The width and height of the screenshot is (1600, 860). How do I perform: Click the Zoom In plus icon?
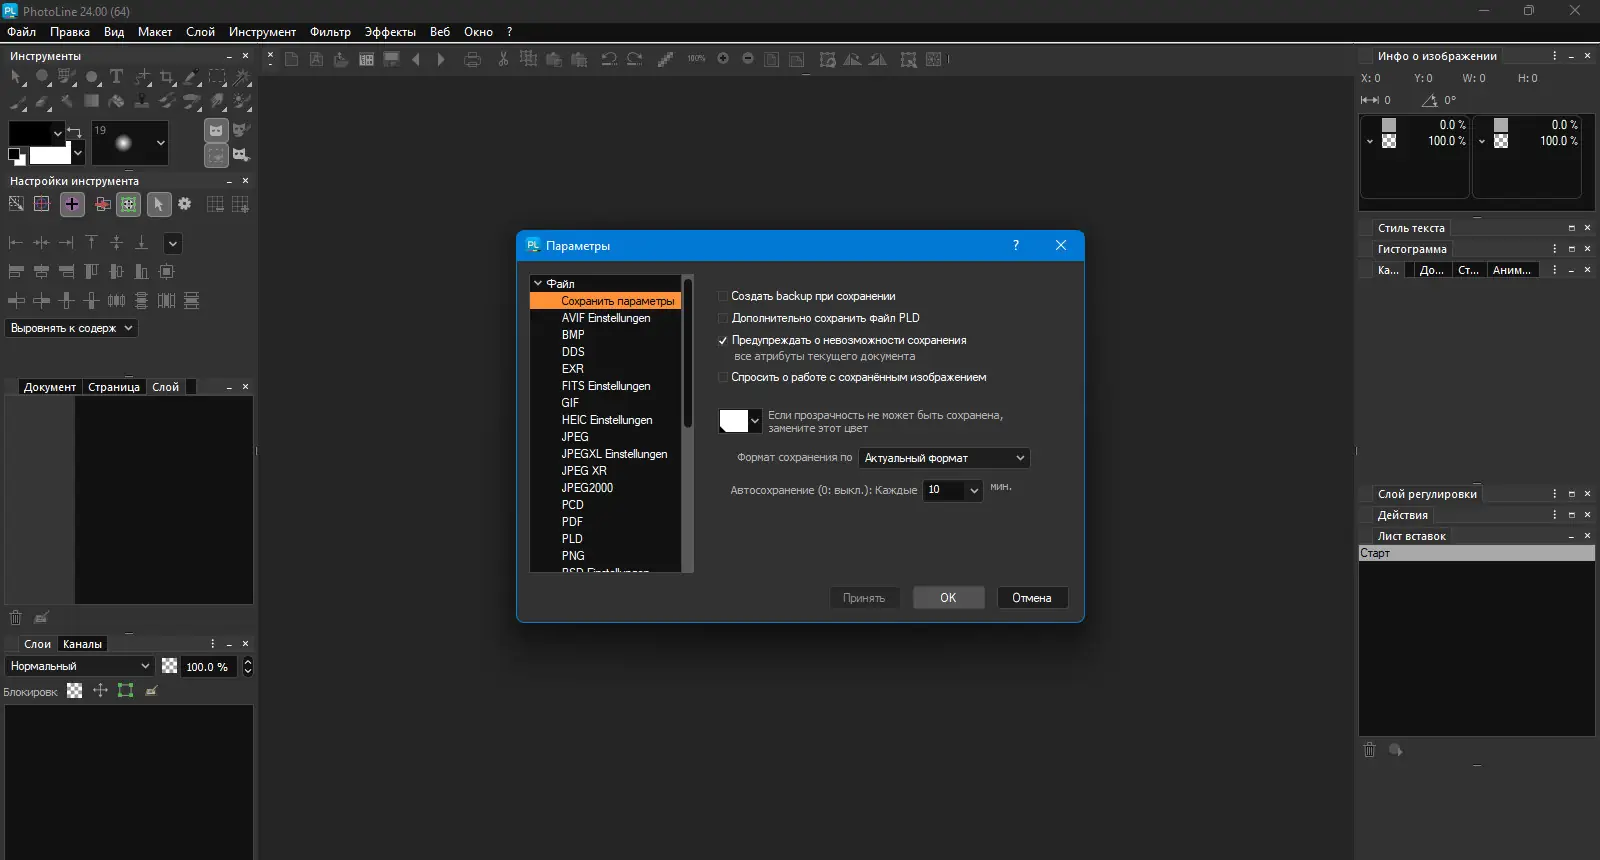coord(723,59)
